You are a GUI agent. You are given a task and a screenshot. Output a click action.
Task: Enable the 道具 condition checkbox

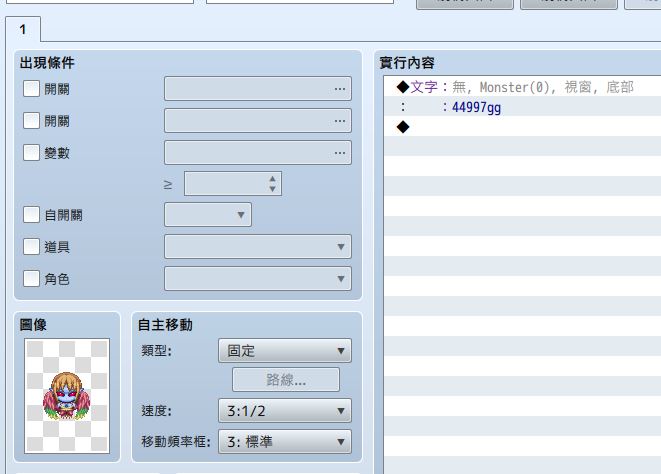31,247
